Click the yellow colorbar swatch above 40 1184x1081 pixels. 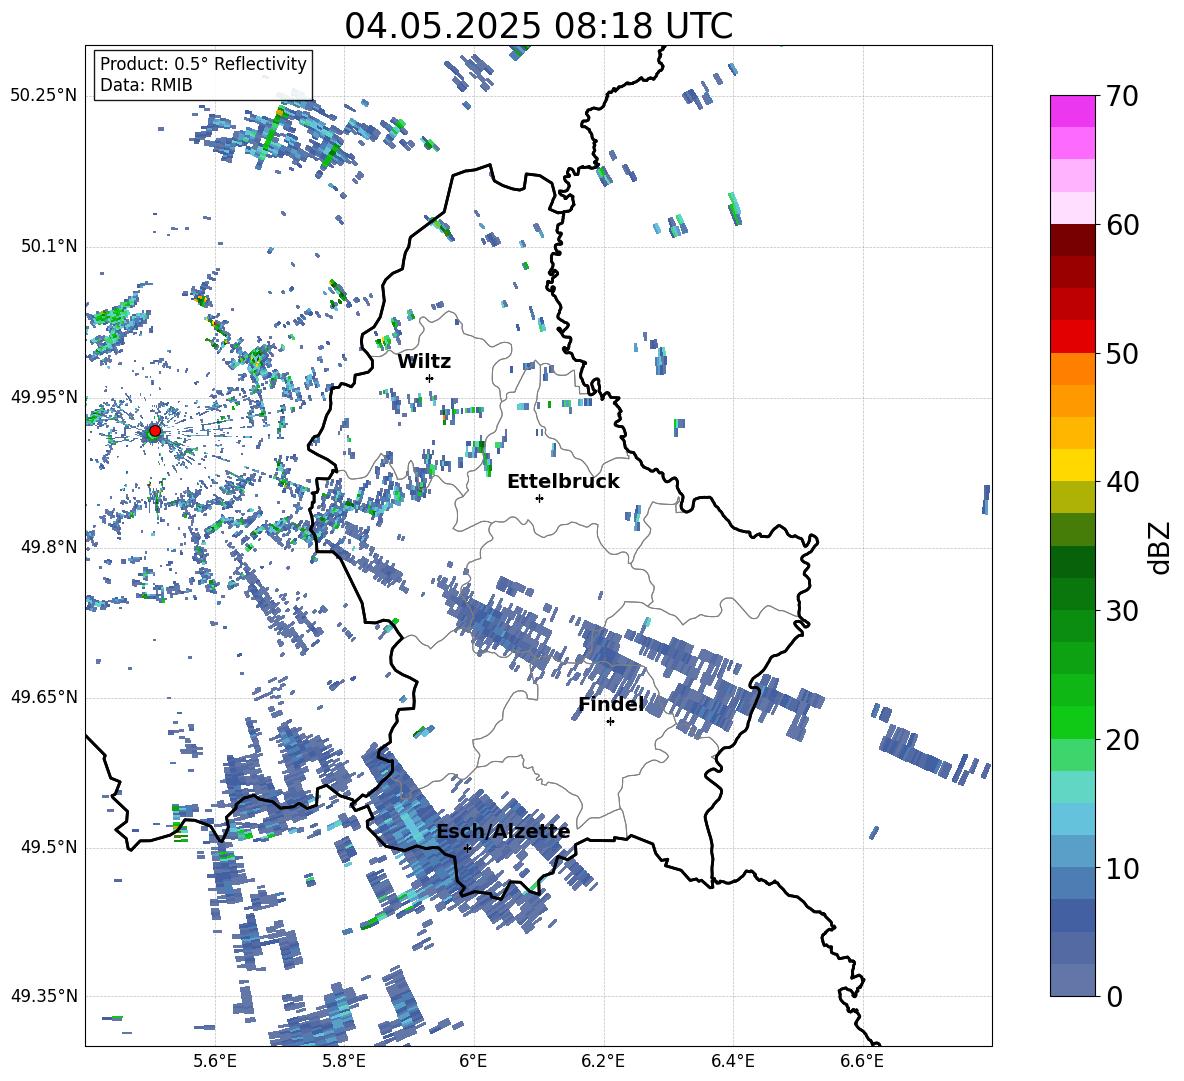click(x=1072, y=465)
